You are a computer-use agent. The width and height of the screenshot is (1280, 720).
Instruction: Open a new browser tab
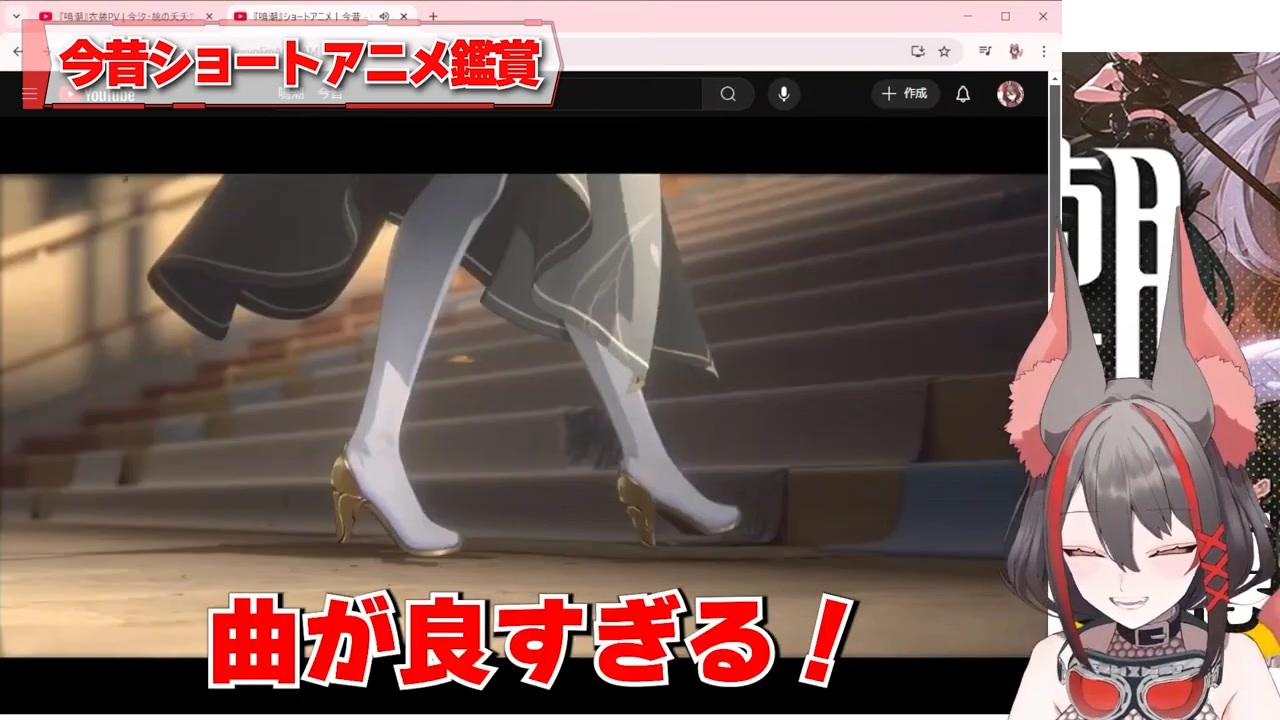(433, 16)
